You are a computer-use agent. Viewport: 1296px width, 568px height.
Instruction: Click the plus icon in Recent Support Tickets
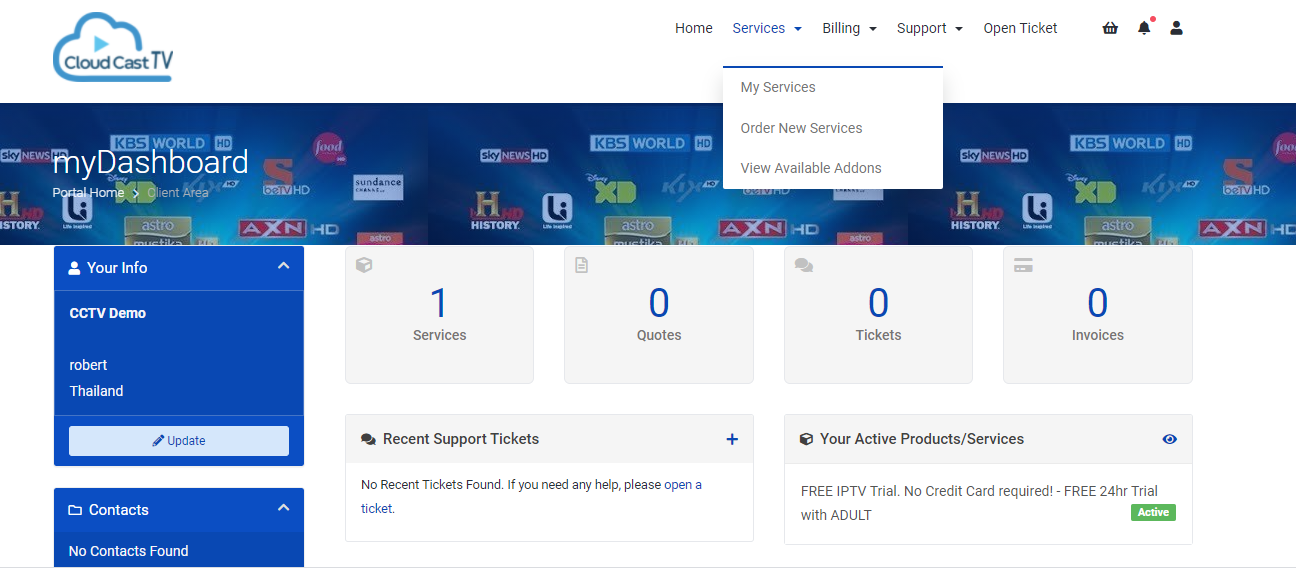click(x=732, y=439)
